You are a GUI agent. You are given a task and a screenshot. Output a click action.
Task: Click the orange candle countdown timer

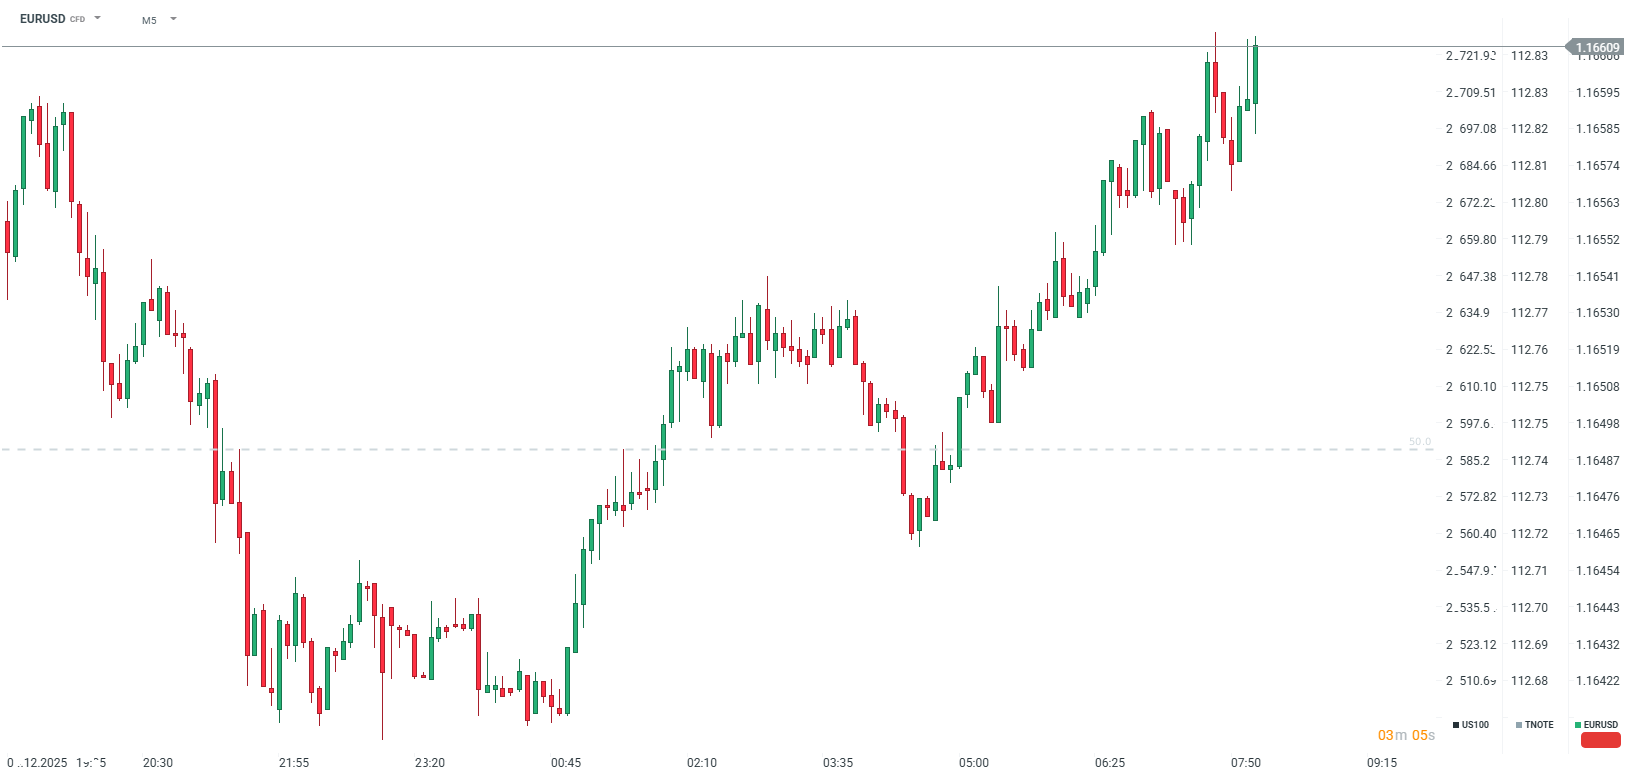click(1406, 735)
